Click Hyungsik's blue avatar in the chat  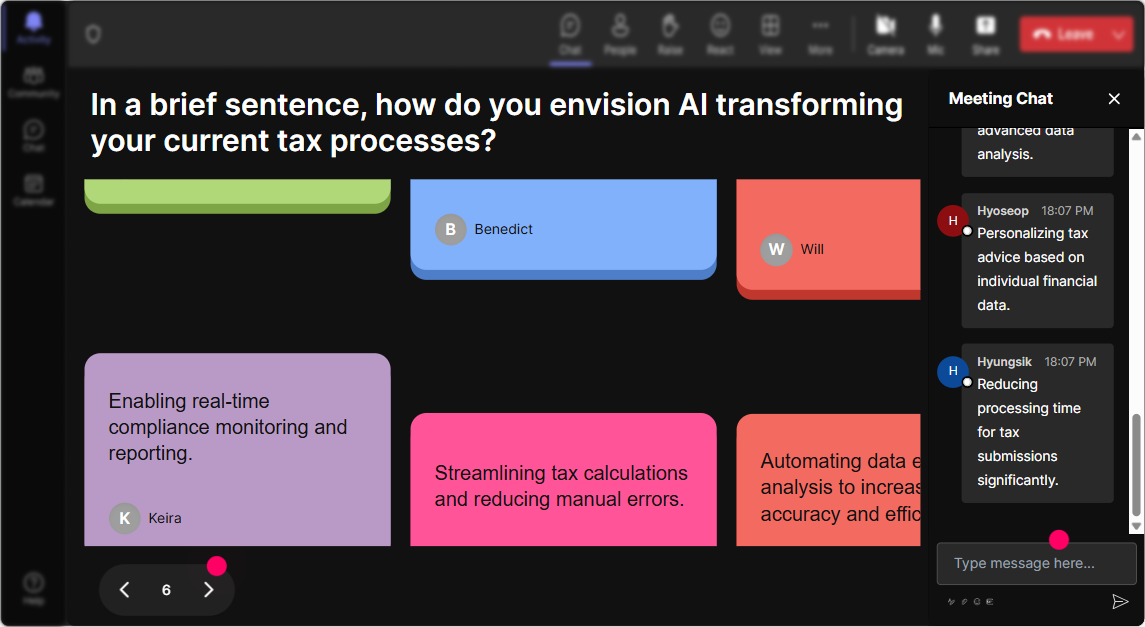953,372
